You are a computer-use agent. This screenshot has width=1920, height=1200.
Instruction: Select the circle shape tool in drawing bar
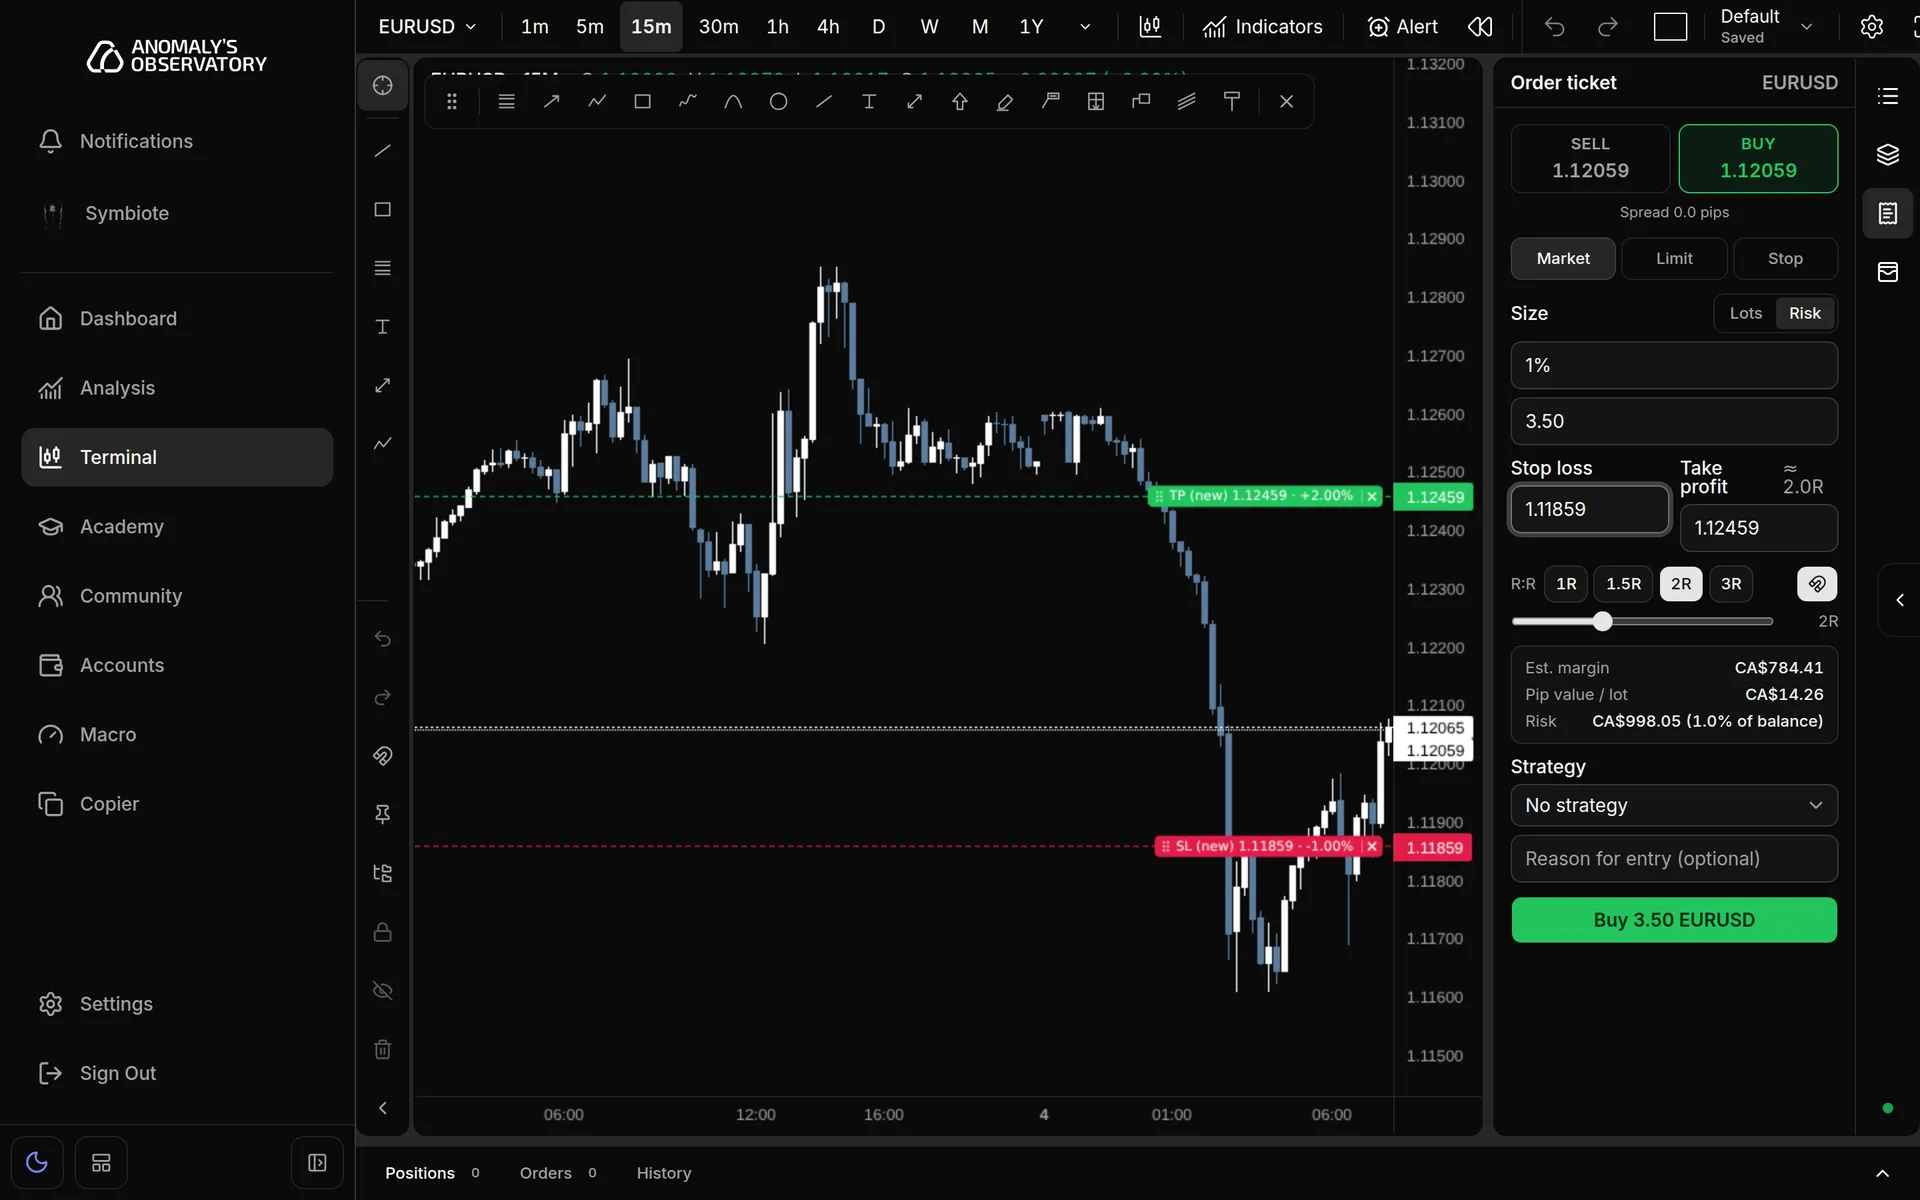click(778, 101)
